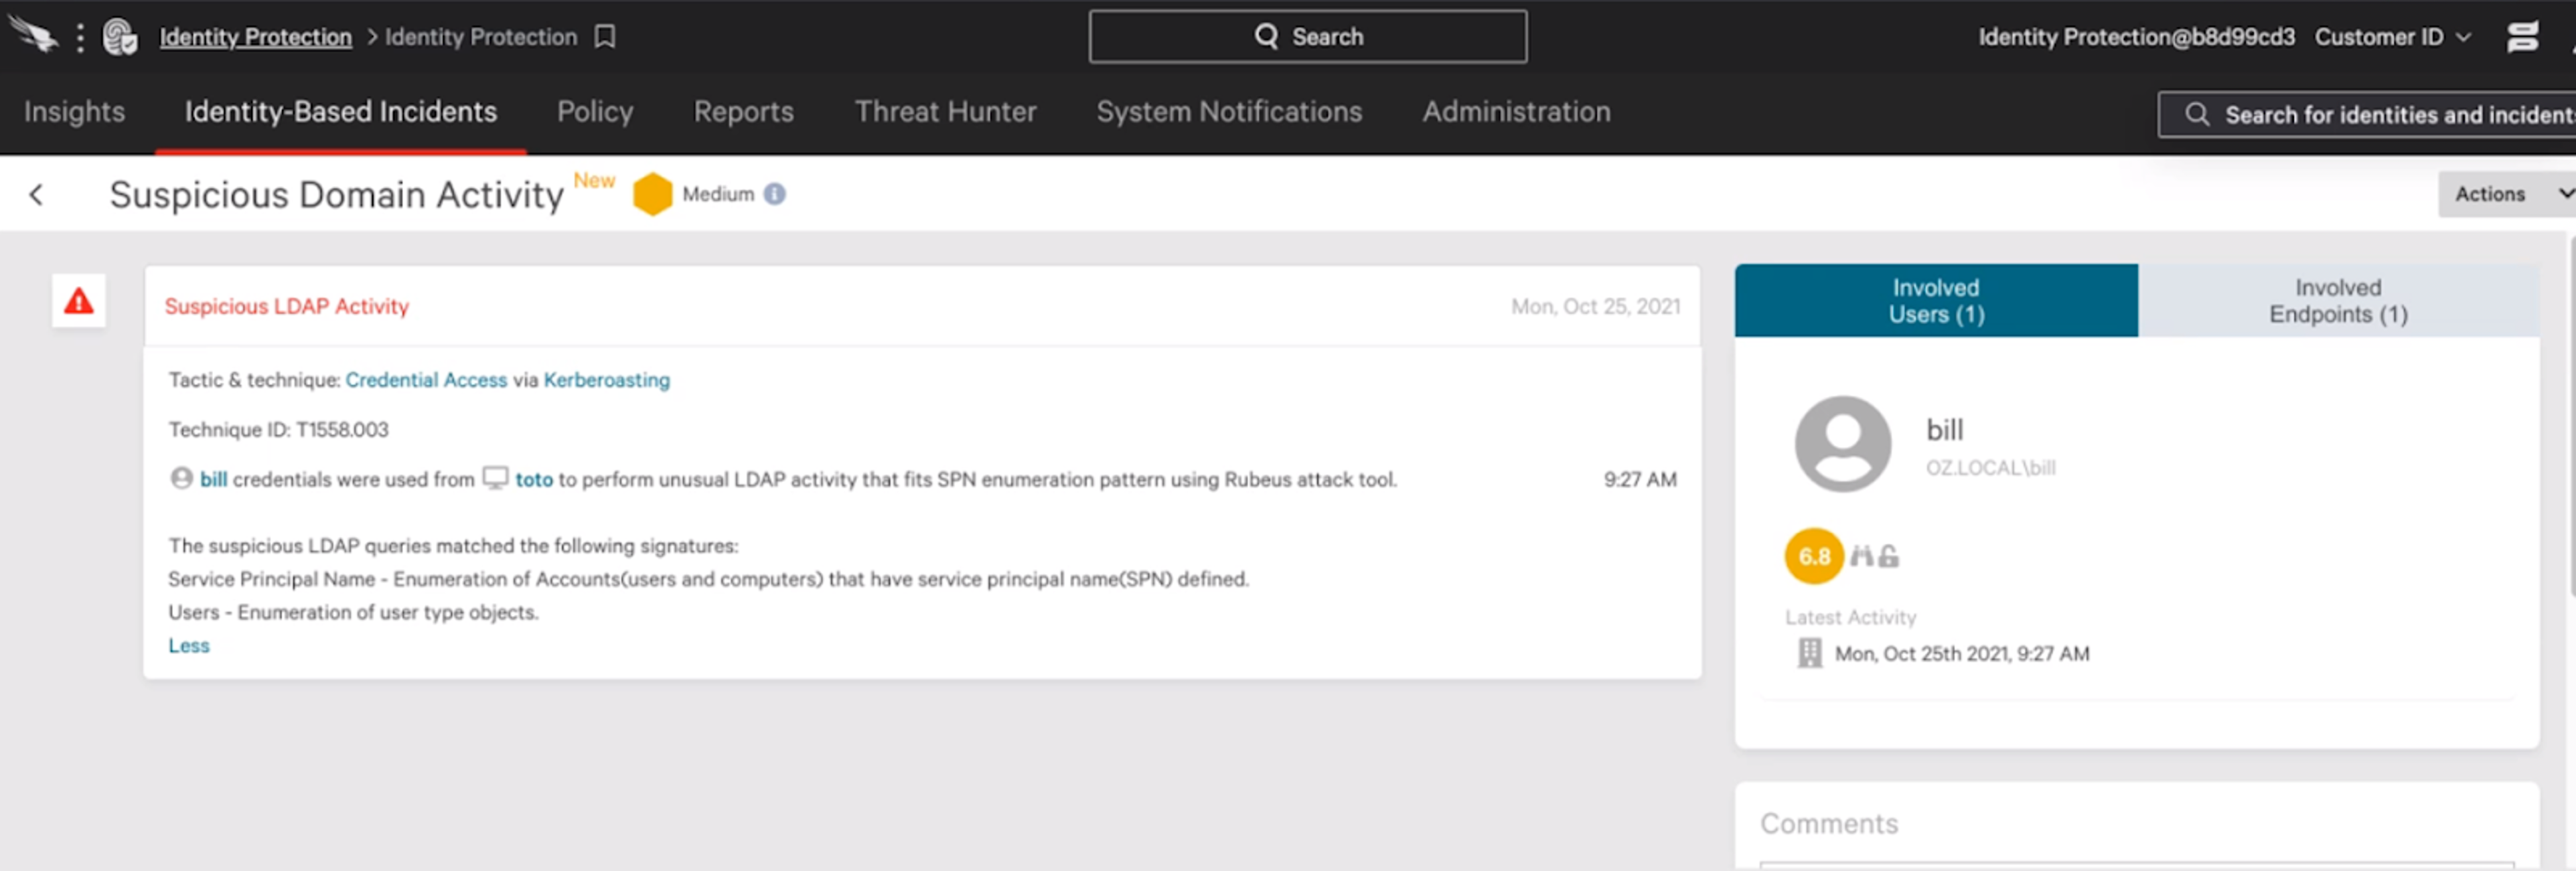Screen dimensions: 2576x871
Task: Click the OZ.LOCAL\bill account text
Action: 1990,467
